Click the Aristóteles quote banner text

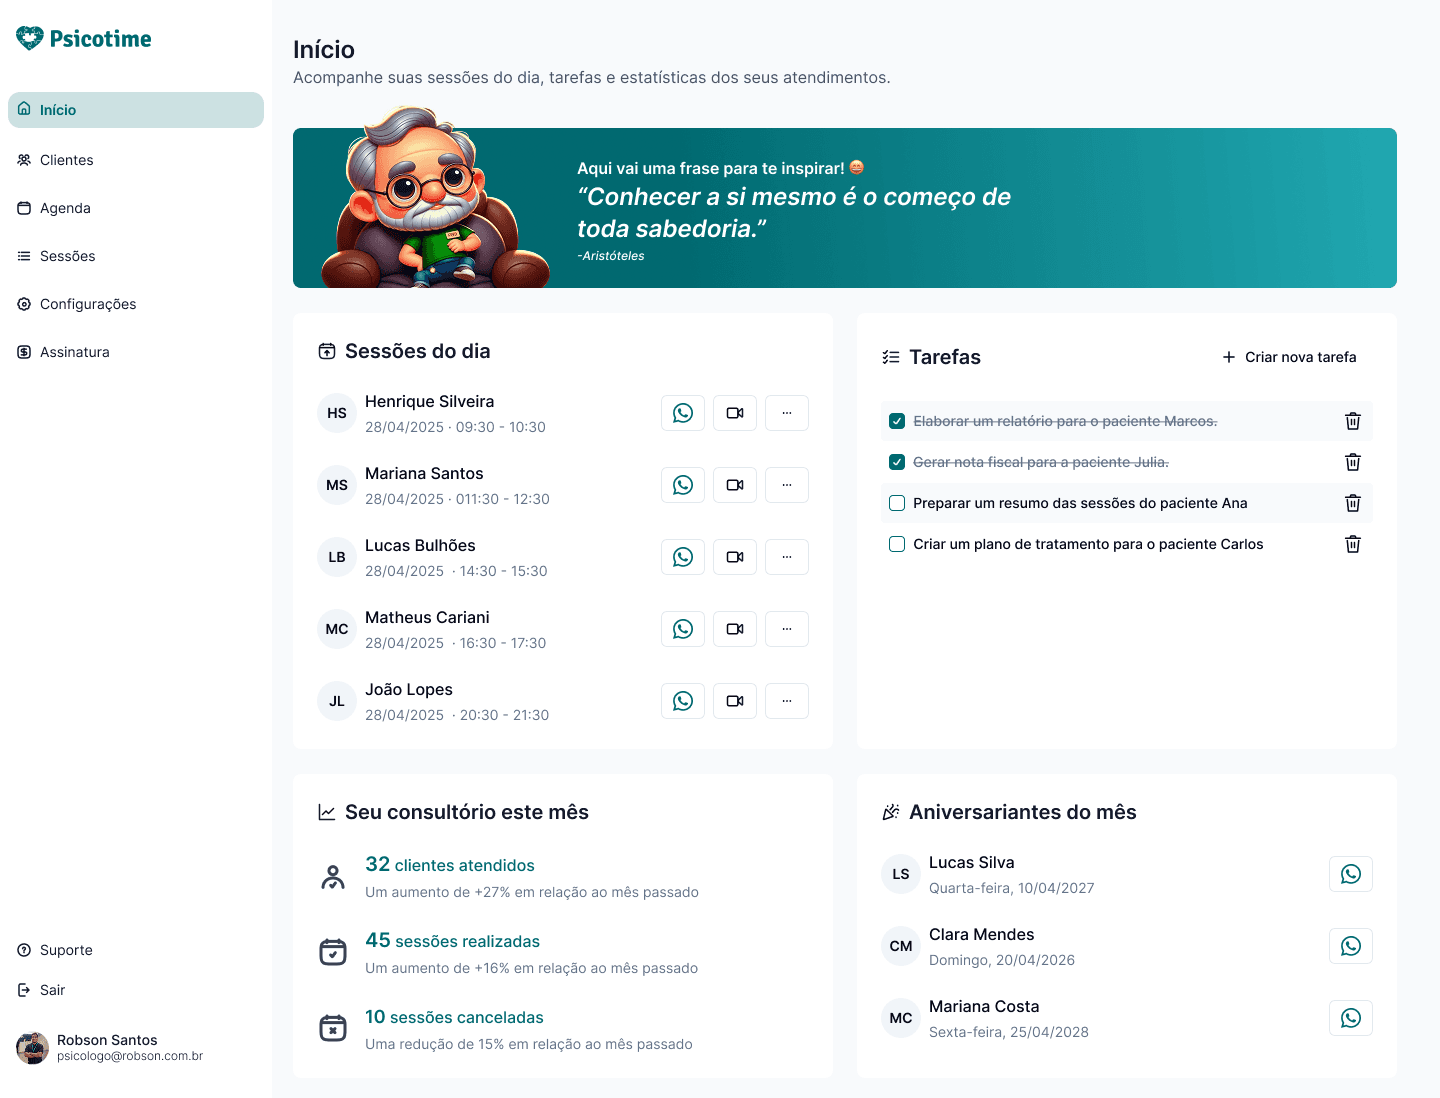794,212
